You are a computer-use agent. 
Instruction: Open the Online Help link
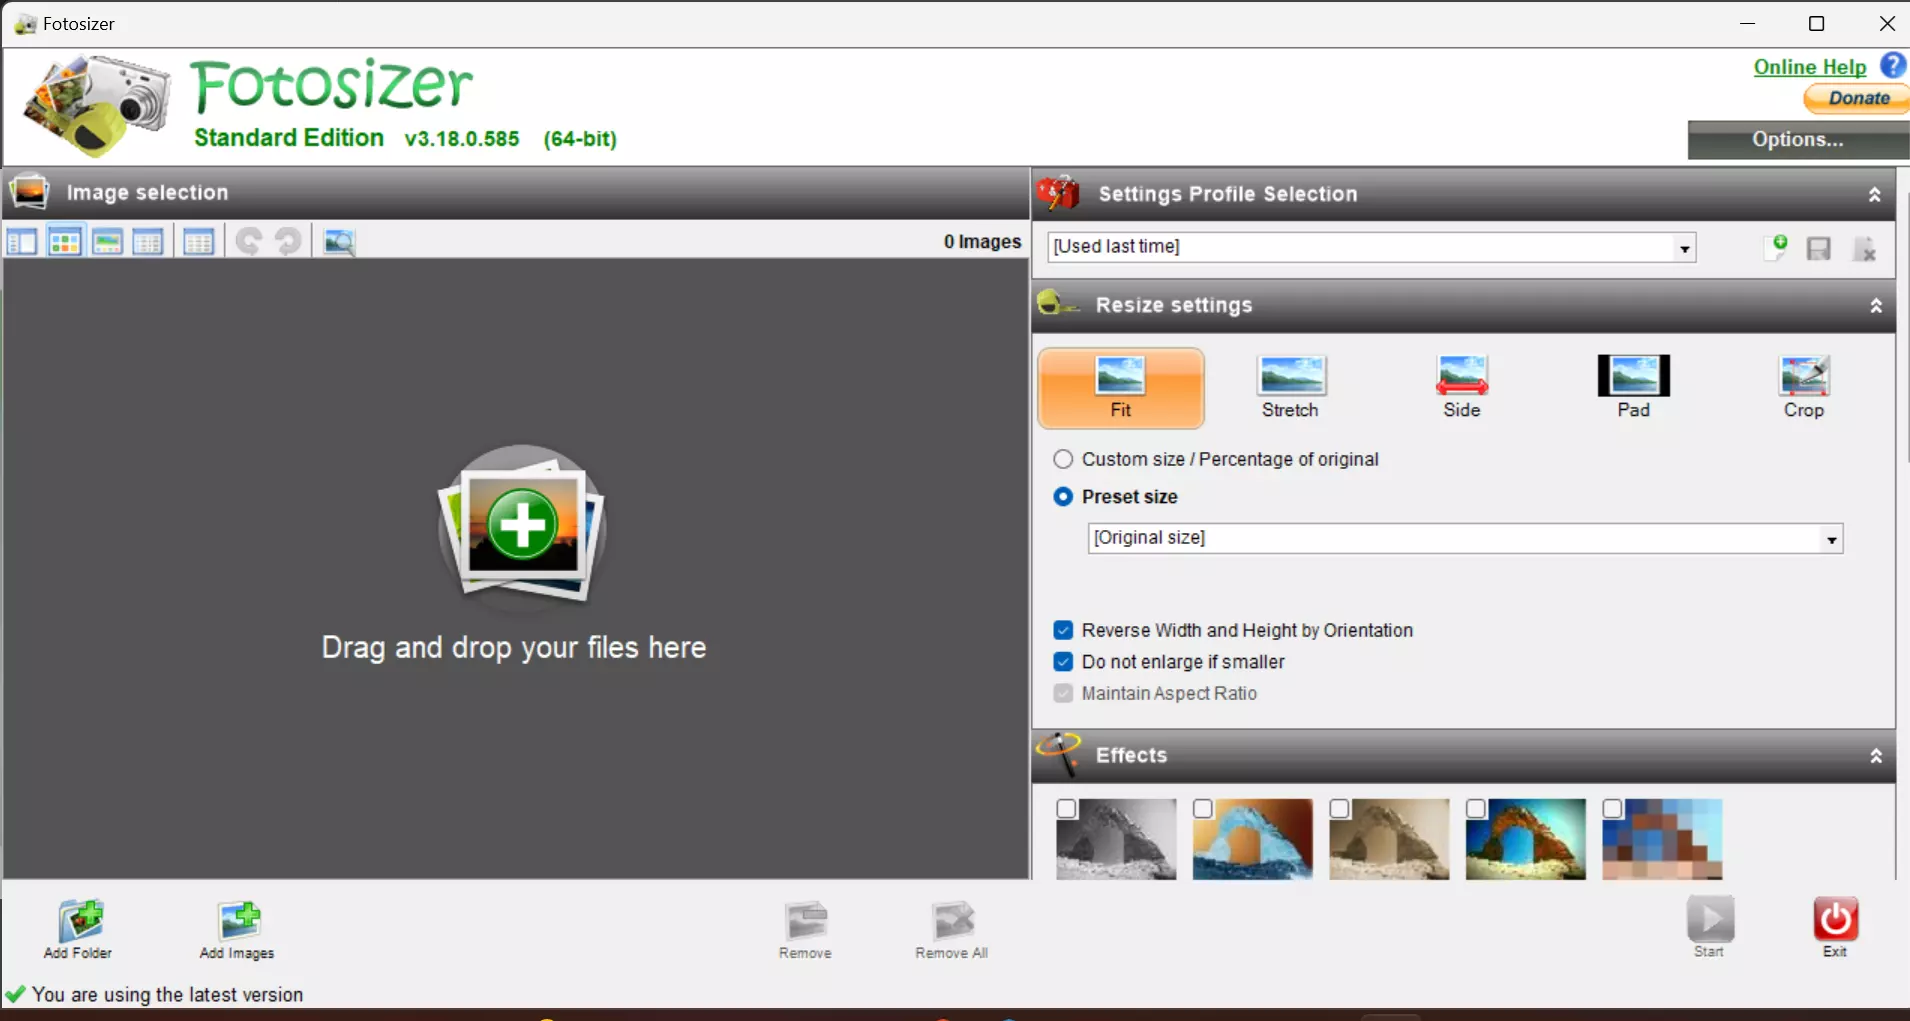(1810, 67)
